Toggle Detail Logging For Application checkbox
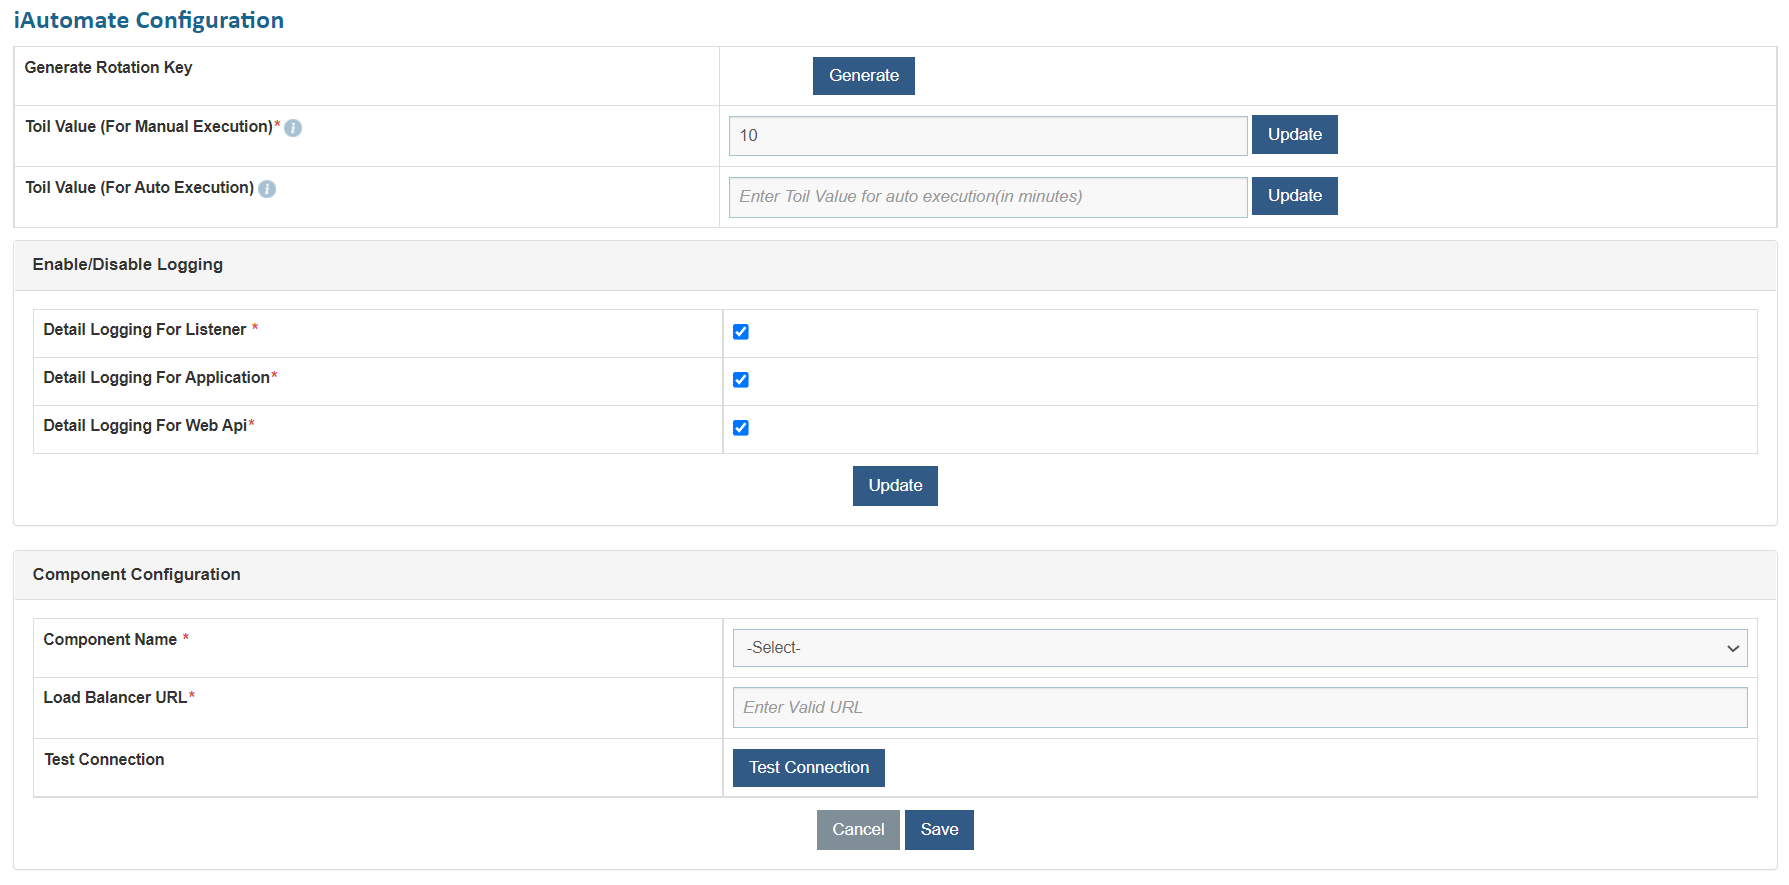This screenshot has height=885, width=1789. (741, 380)
